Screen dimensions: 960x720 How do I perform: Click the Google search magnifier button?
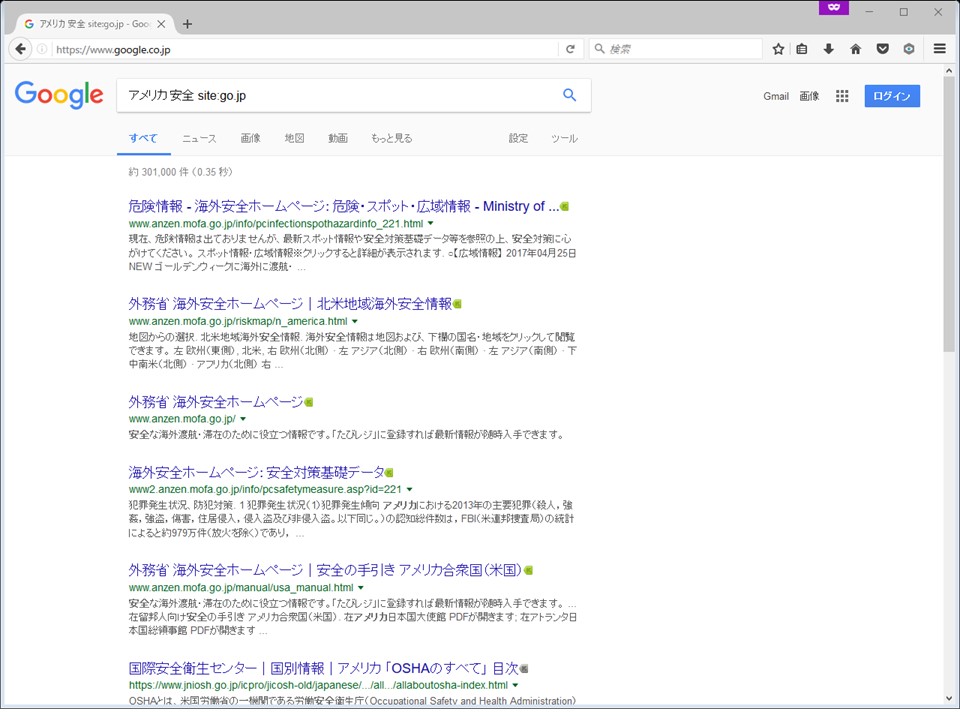(x=569, y=95)
